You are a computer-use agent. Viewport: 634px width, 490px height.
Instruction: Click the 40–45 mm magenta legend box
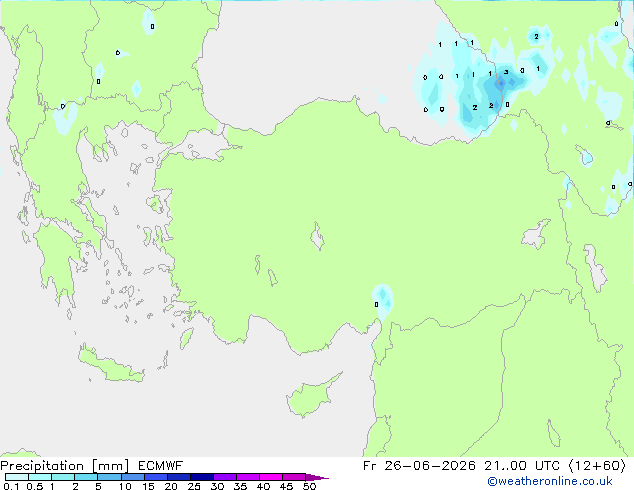point(271,477)
